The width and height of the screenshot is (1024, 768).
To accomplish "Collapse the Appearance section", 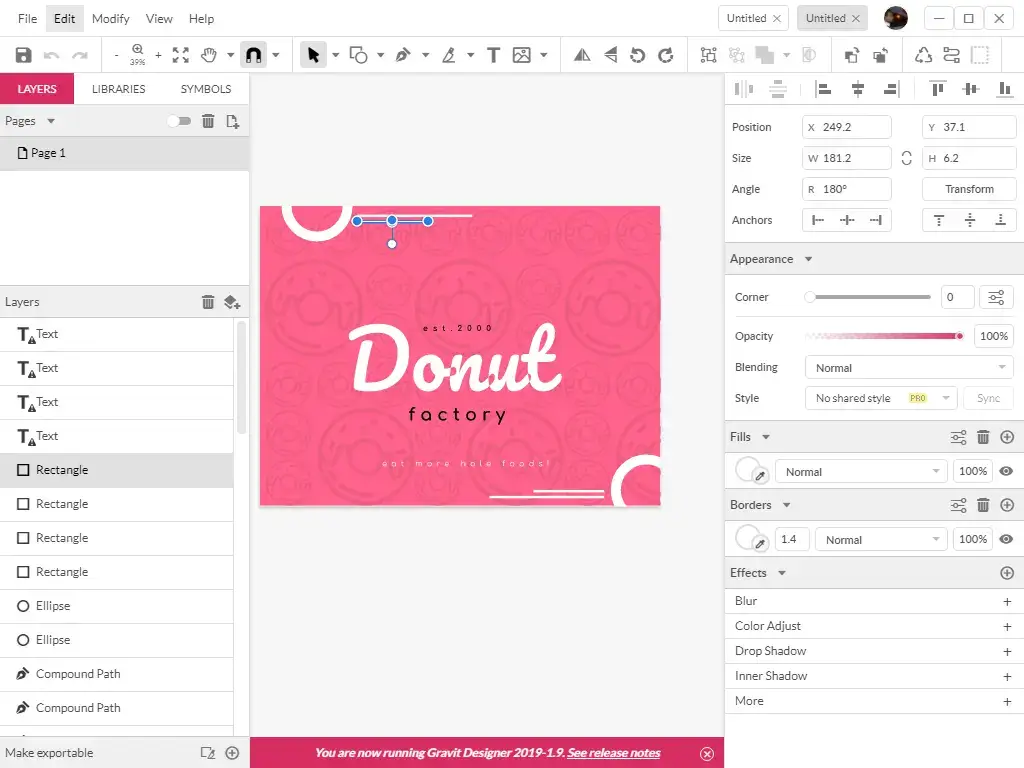I will 808,259.
